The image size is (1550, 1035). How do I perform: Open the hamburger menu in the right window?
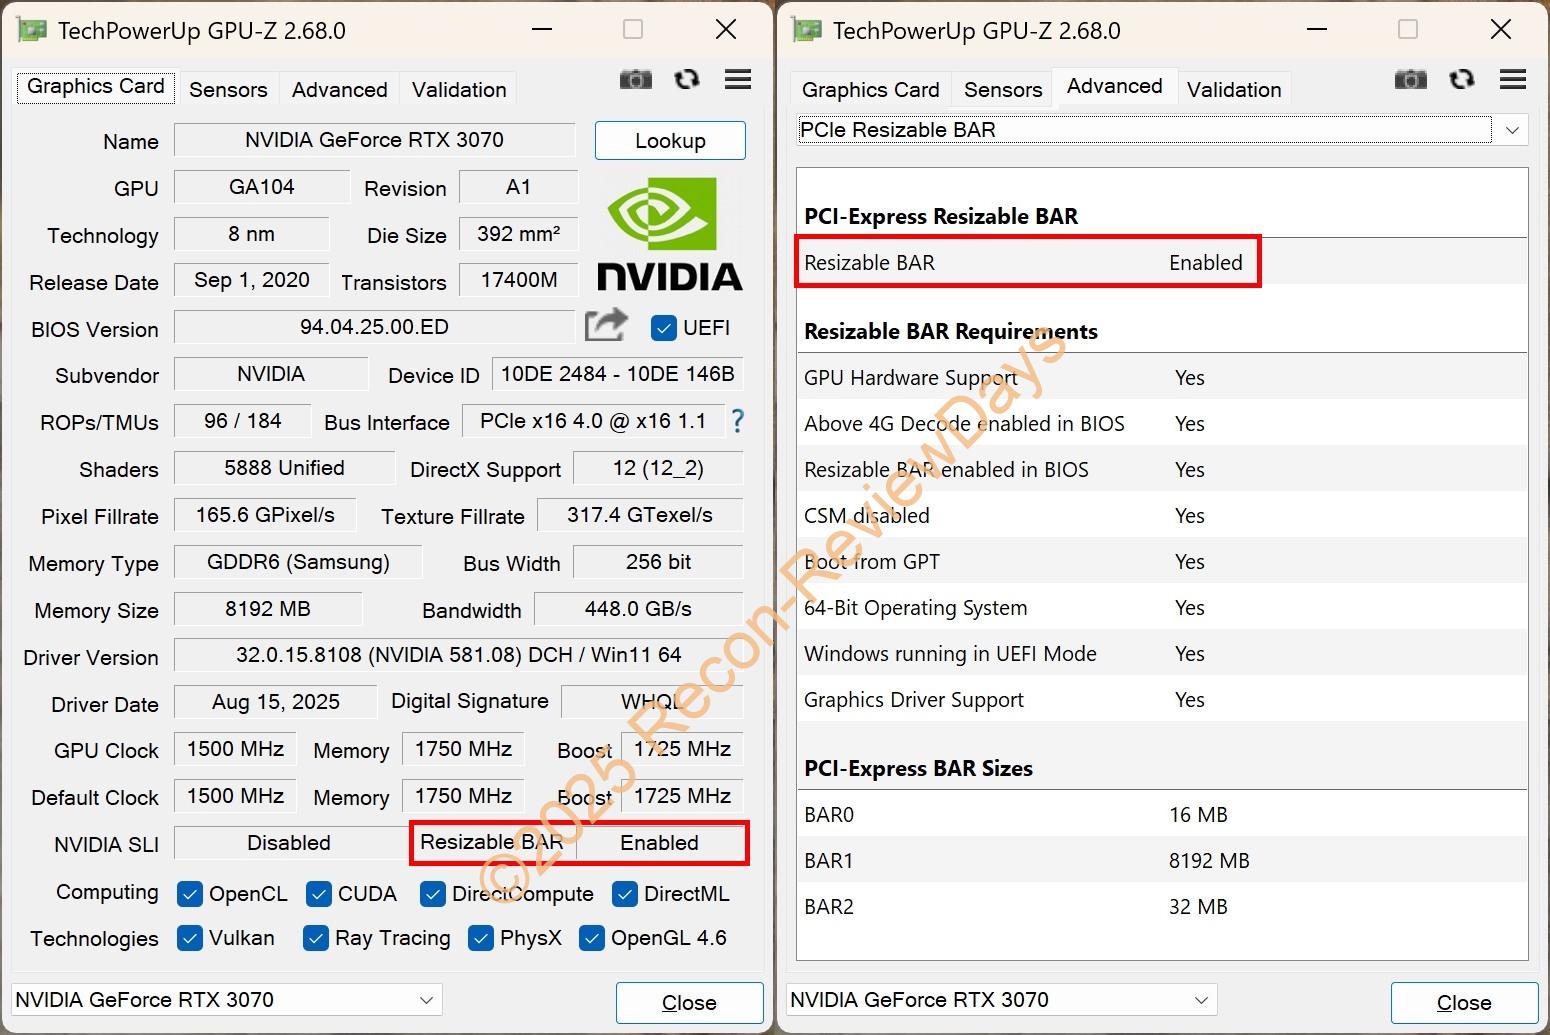point(1512,79)
